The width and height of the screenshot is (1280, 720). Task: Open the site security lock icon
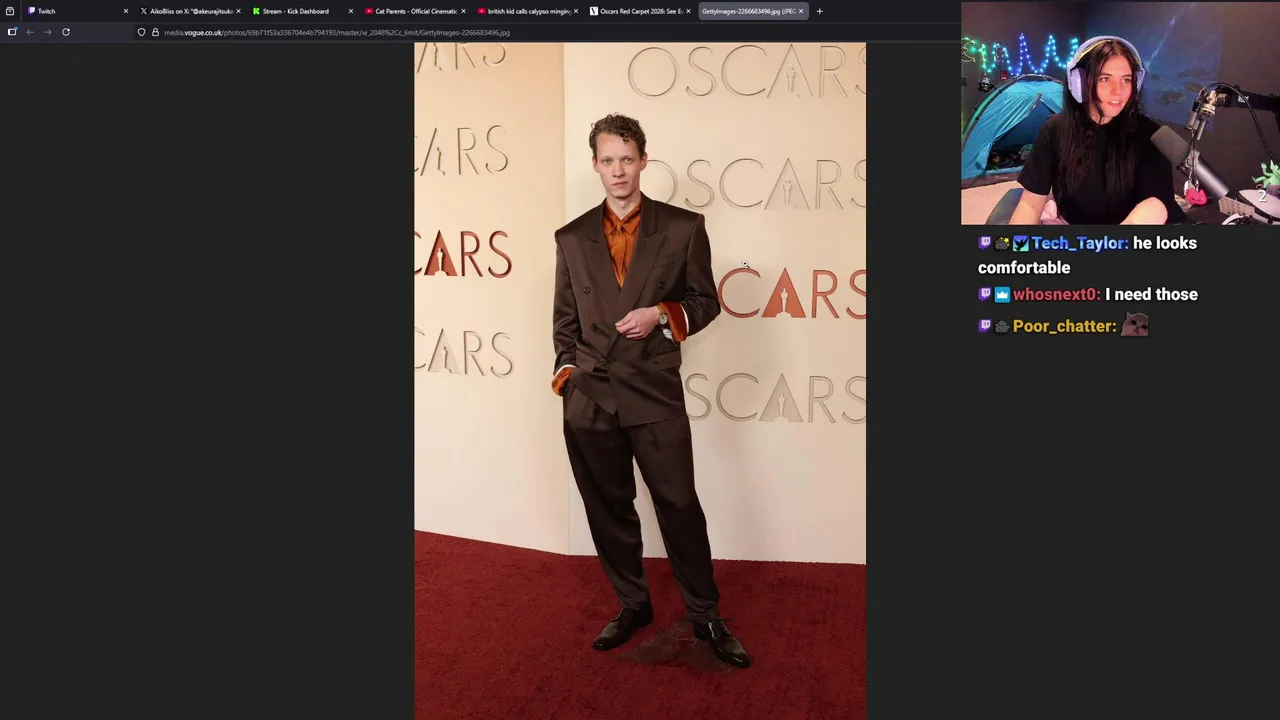click(x=155, y=32)
